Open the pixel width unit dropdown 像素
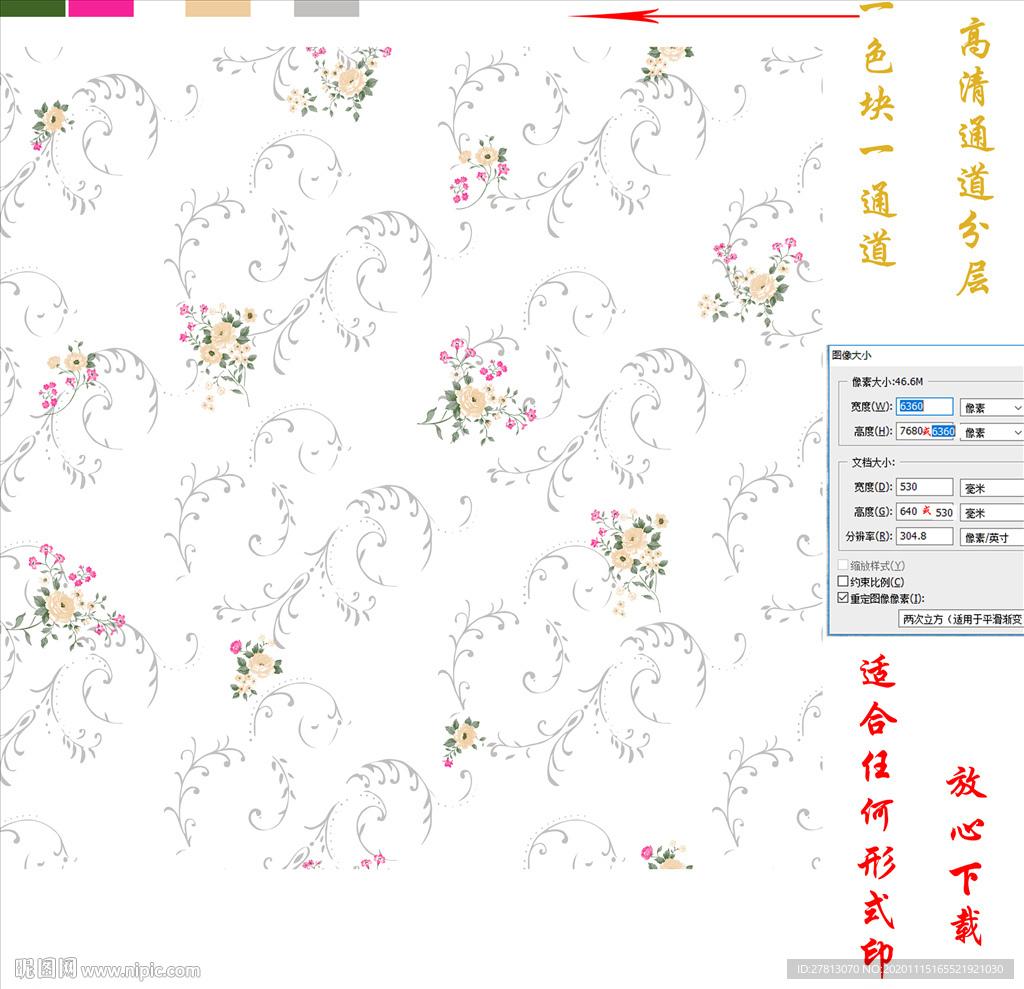Screen dimensions: 1024x989 (991, 408)
